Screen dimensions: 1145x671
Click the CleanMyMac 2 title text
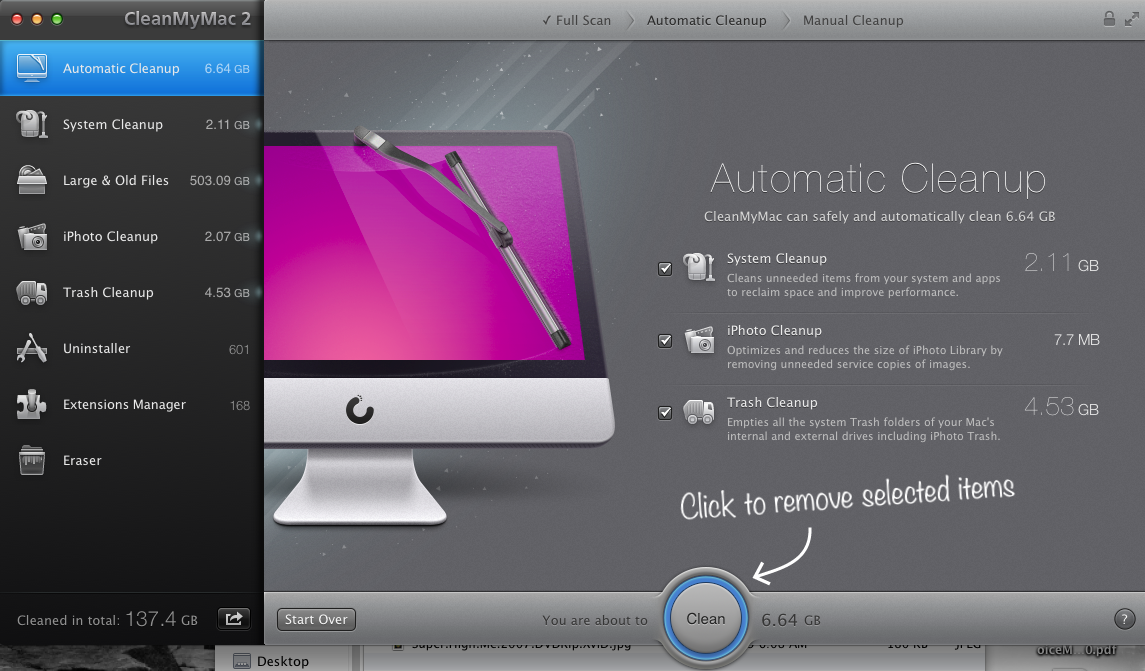(x=188, y=19)
